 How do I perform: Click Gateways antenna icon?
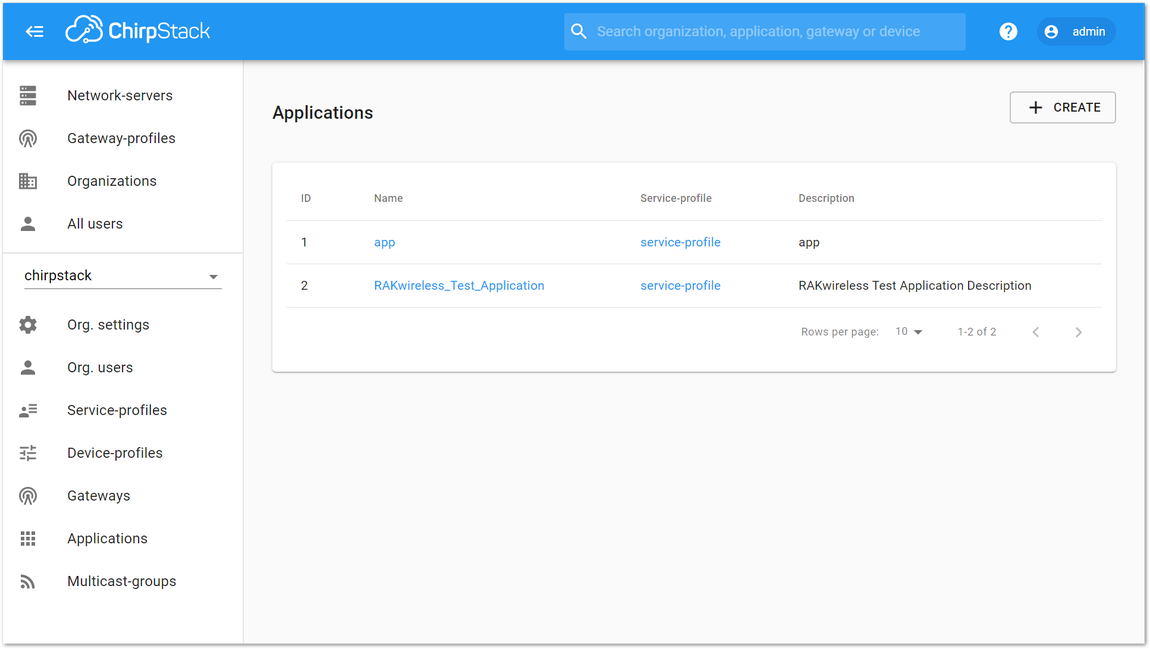click(x=28, y=496)
